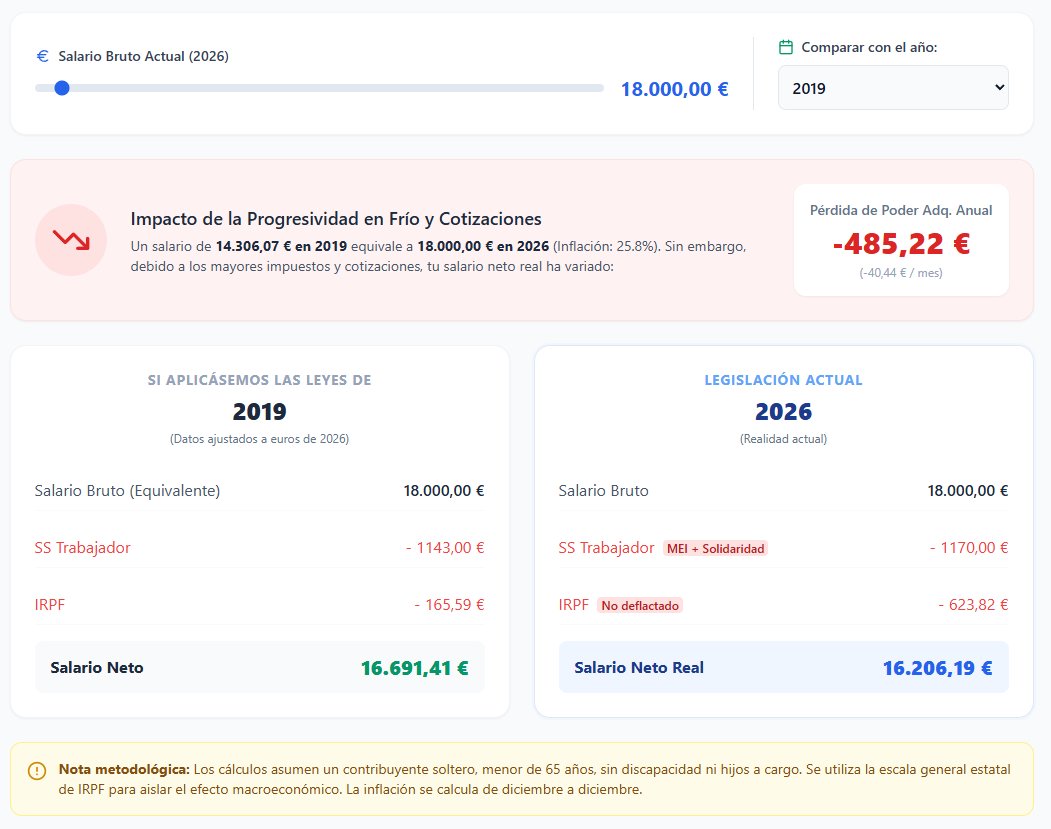Click SI APLICÁSEMOS LAS LEYES DE heading
Viewport: 1051px width, 829px height.
pyautogui.click(x=259, y=380)
